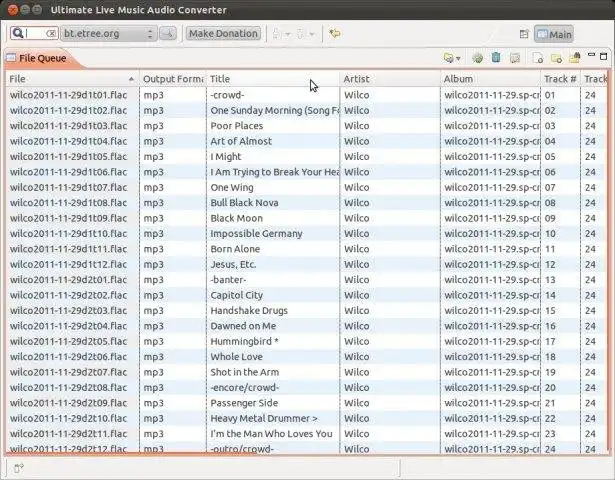Click the edit tags icon next to the trash can

click(x=515, y=58)
